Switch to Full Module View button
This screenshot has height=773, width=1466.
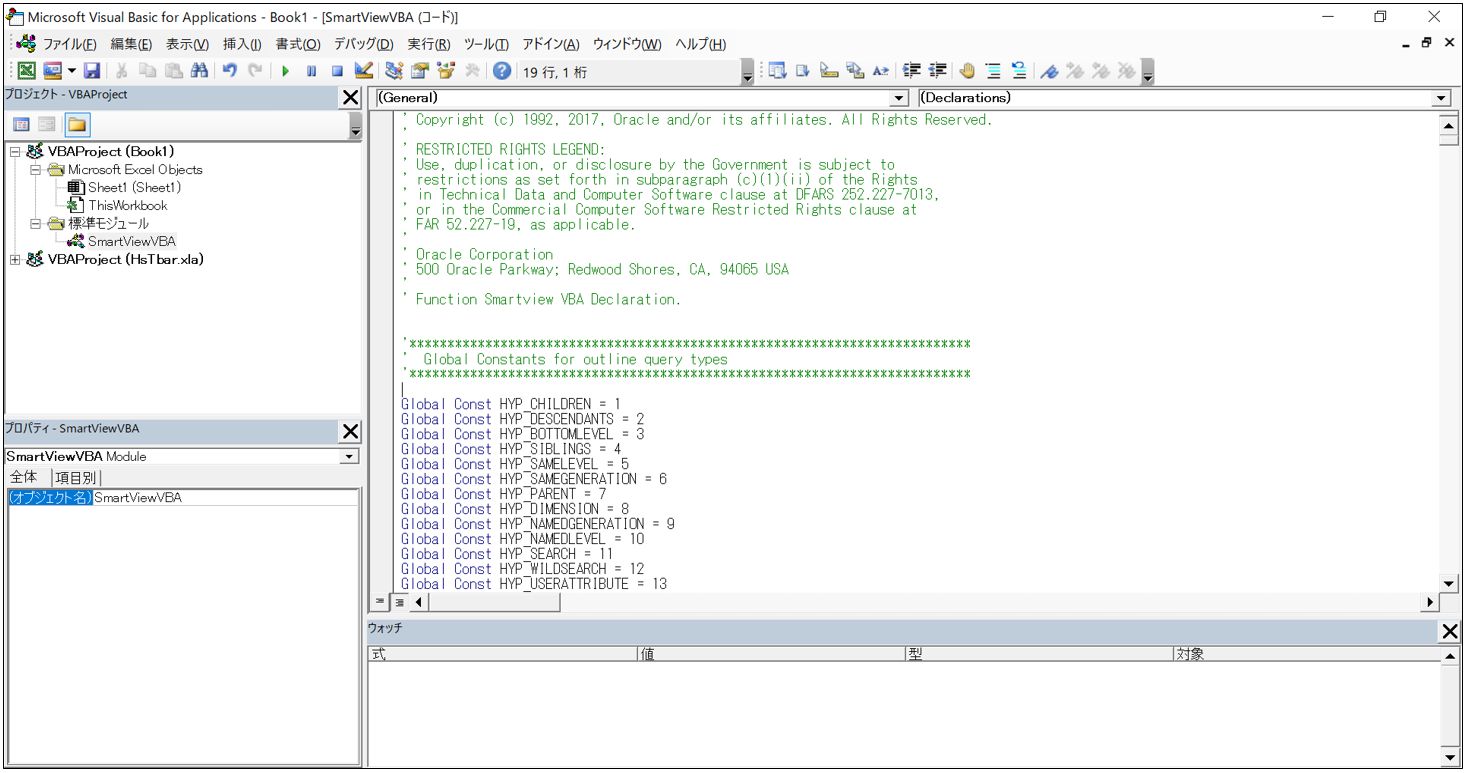(x=398, y=602)
